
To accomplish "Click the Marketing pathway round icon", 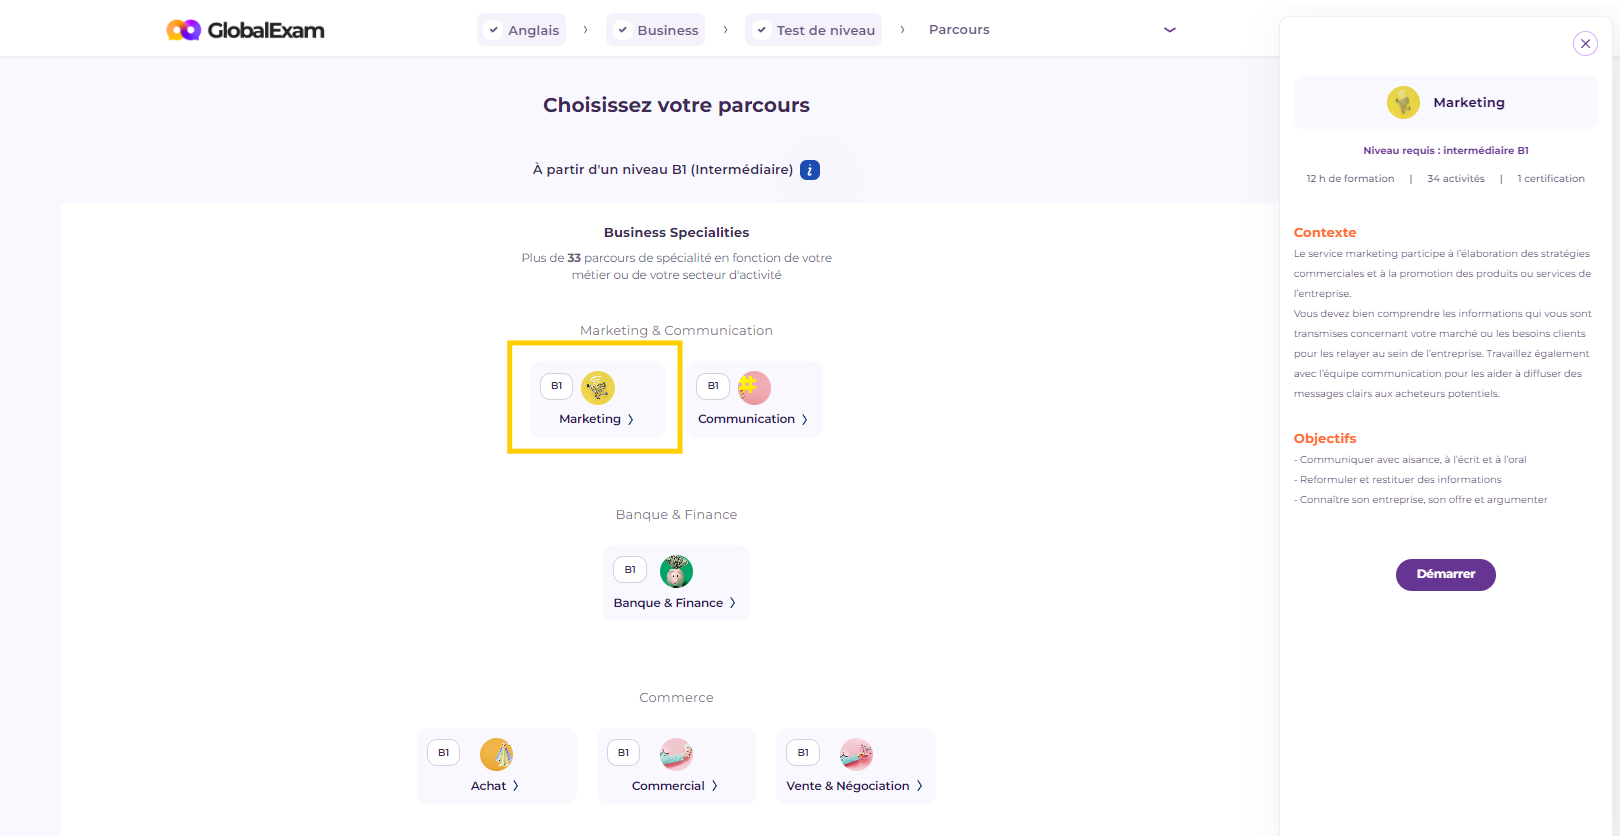I will pos(598,387).
